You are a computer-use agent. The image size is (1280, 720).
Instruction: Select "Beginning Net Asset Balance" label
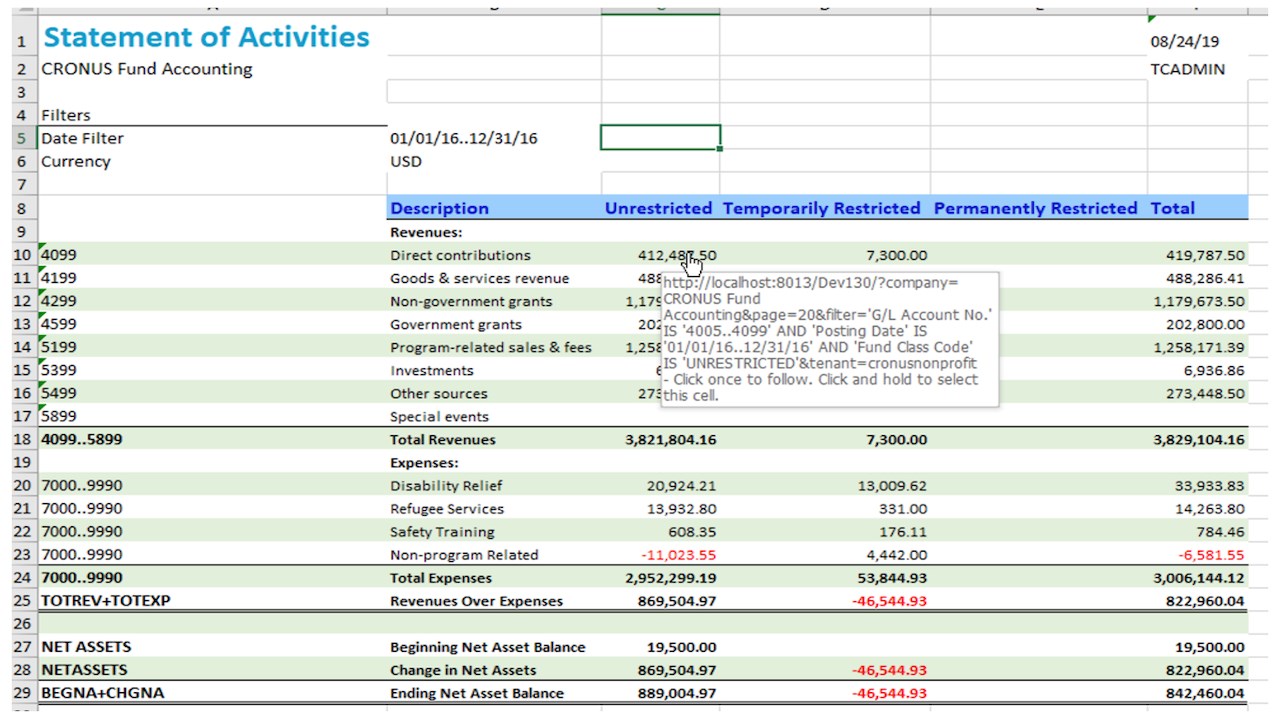coord(488,647)
